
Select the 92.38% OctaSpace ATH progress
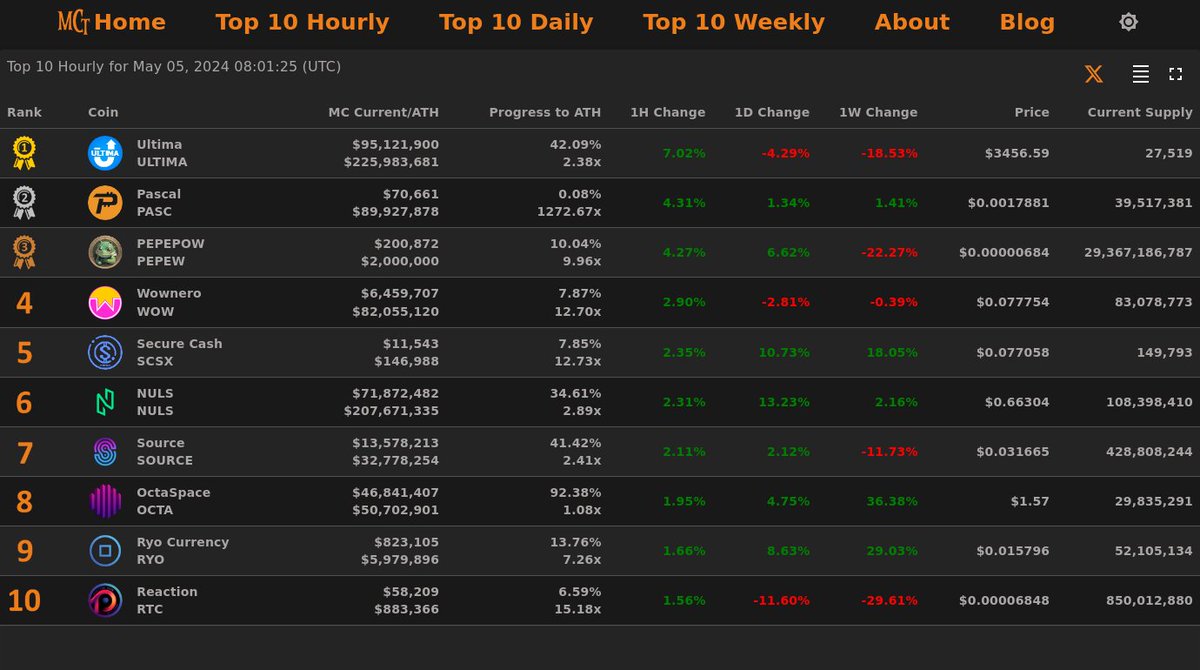(x=575, y=493)
